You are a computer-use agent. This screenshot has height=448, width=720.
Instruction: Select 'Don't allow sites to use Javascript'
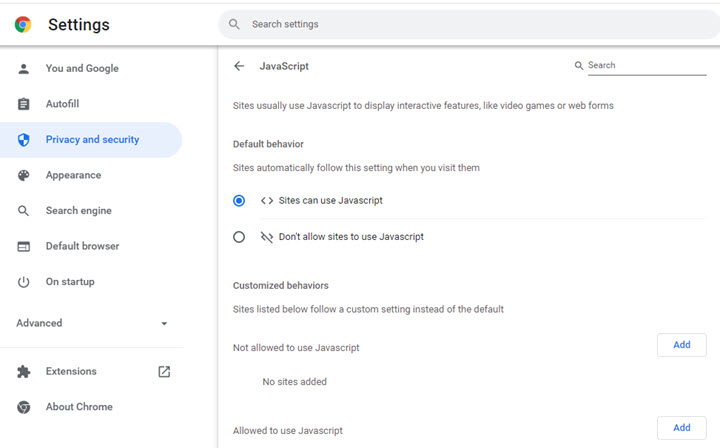point(239,237)
